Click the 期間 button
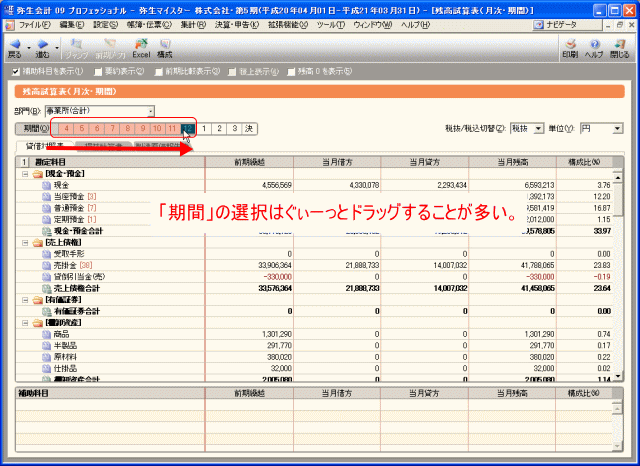This screenshot has width=640, height=466. pos(32,128)
